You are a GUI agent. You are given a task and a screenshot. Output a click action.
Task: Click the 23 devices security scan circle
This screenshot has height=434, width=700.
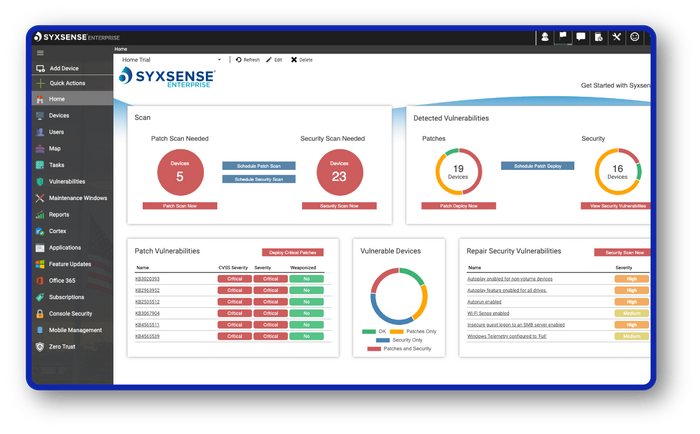(340, 172)
